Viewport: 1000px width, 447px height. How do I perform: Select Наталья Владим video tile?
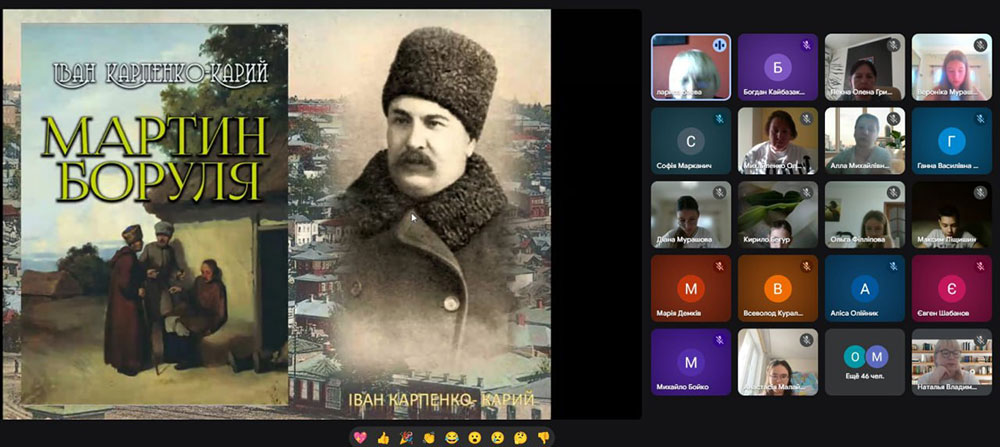(952, 362)
